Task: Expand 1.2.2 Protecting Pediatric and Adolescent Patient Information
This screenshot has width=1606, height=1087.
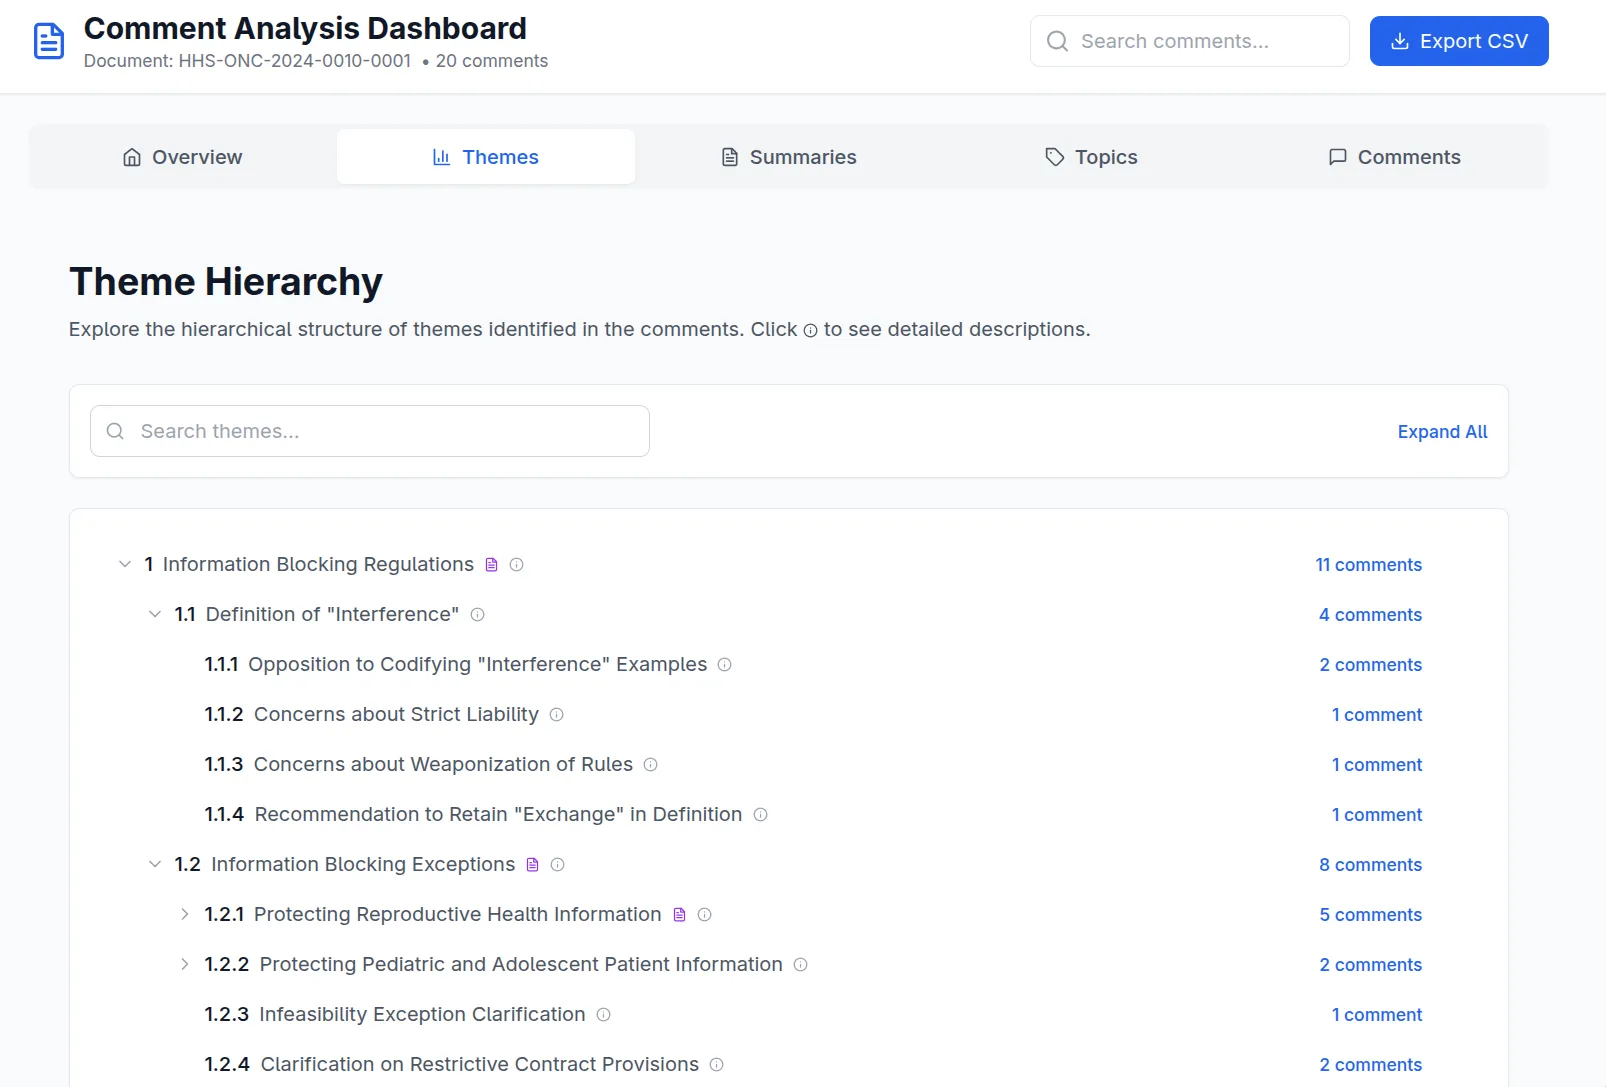Action: pyautogui.click(x=185, y=964)
